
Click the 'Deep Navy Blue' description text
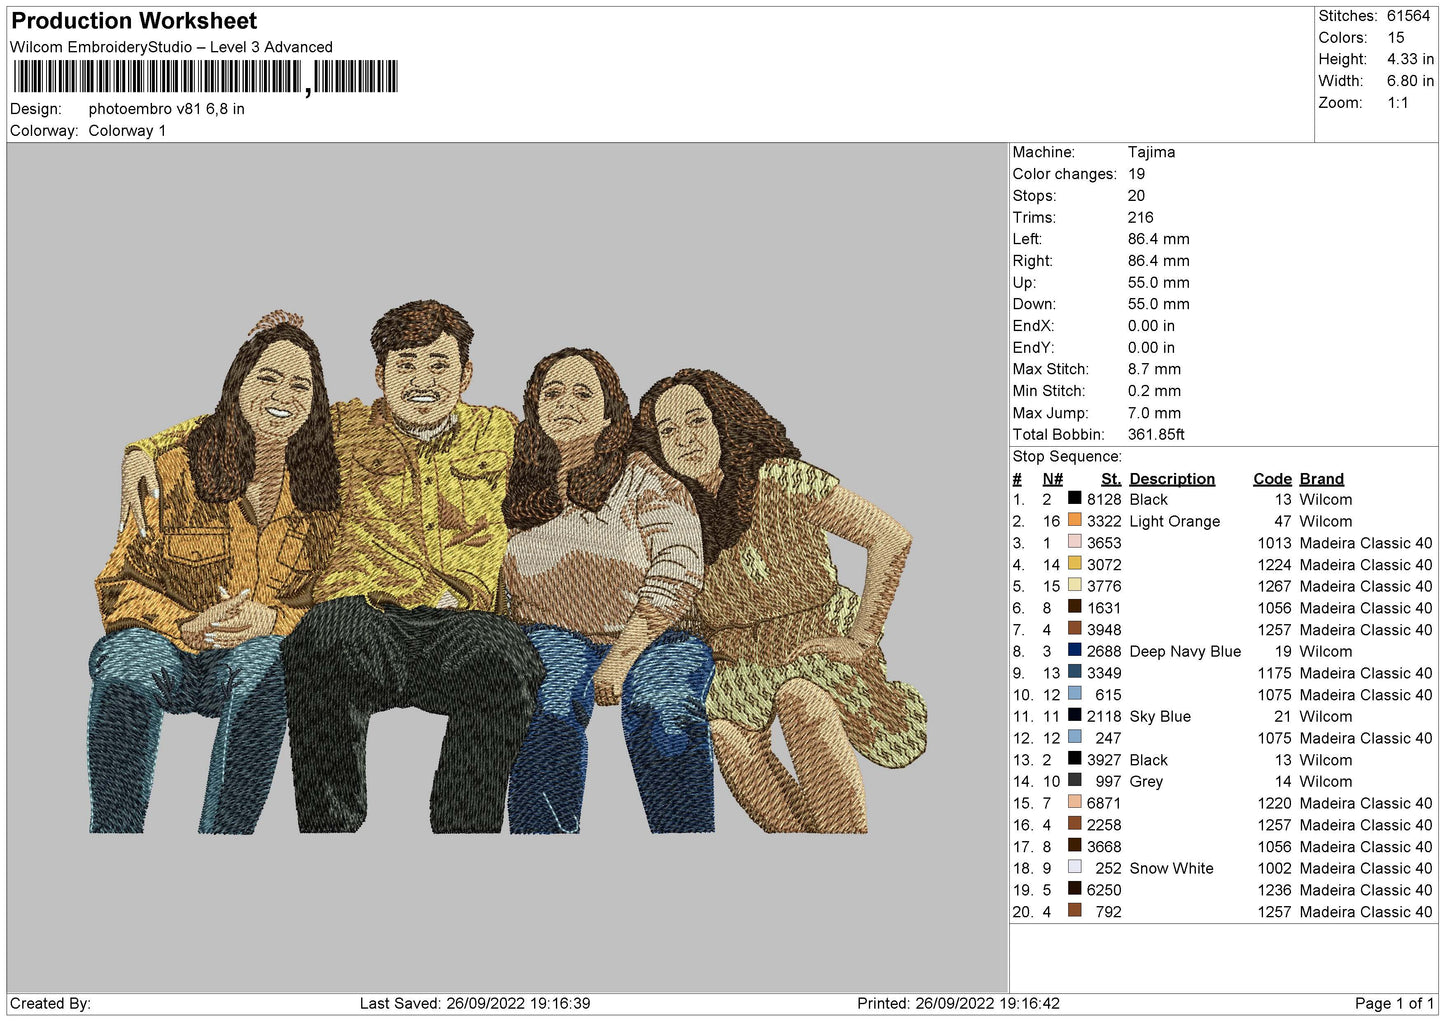(1185, 652)
